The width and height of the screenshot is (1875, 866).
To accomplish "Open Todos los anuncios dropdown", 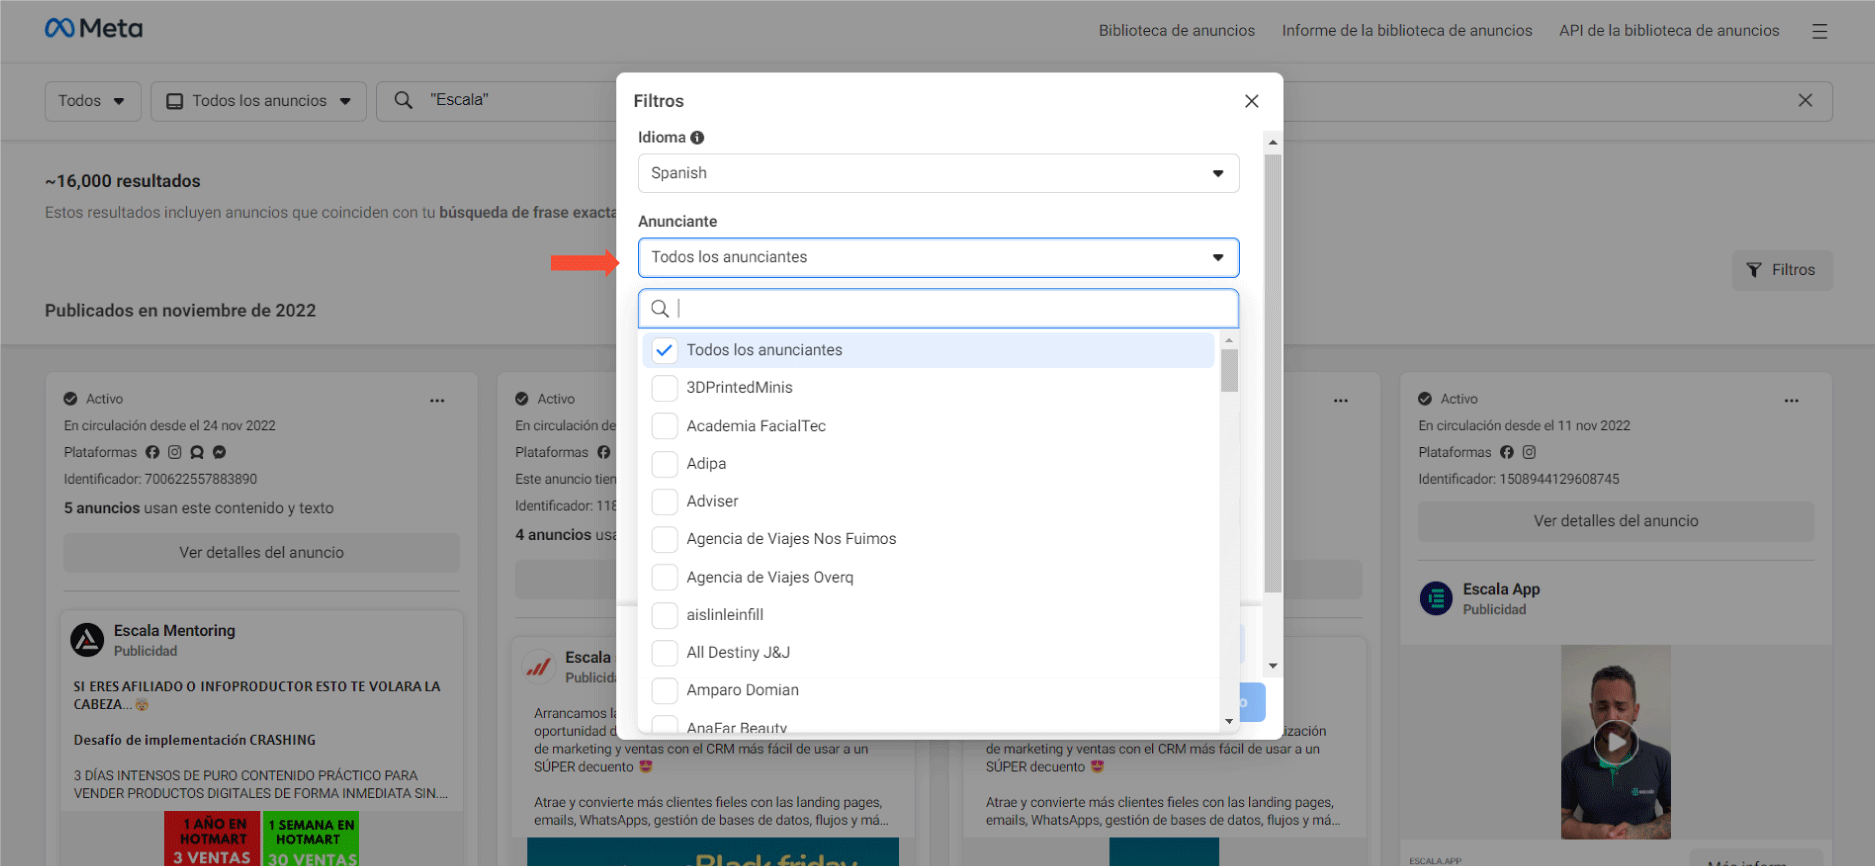I will 258,101.
